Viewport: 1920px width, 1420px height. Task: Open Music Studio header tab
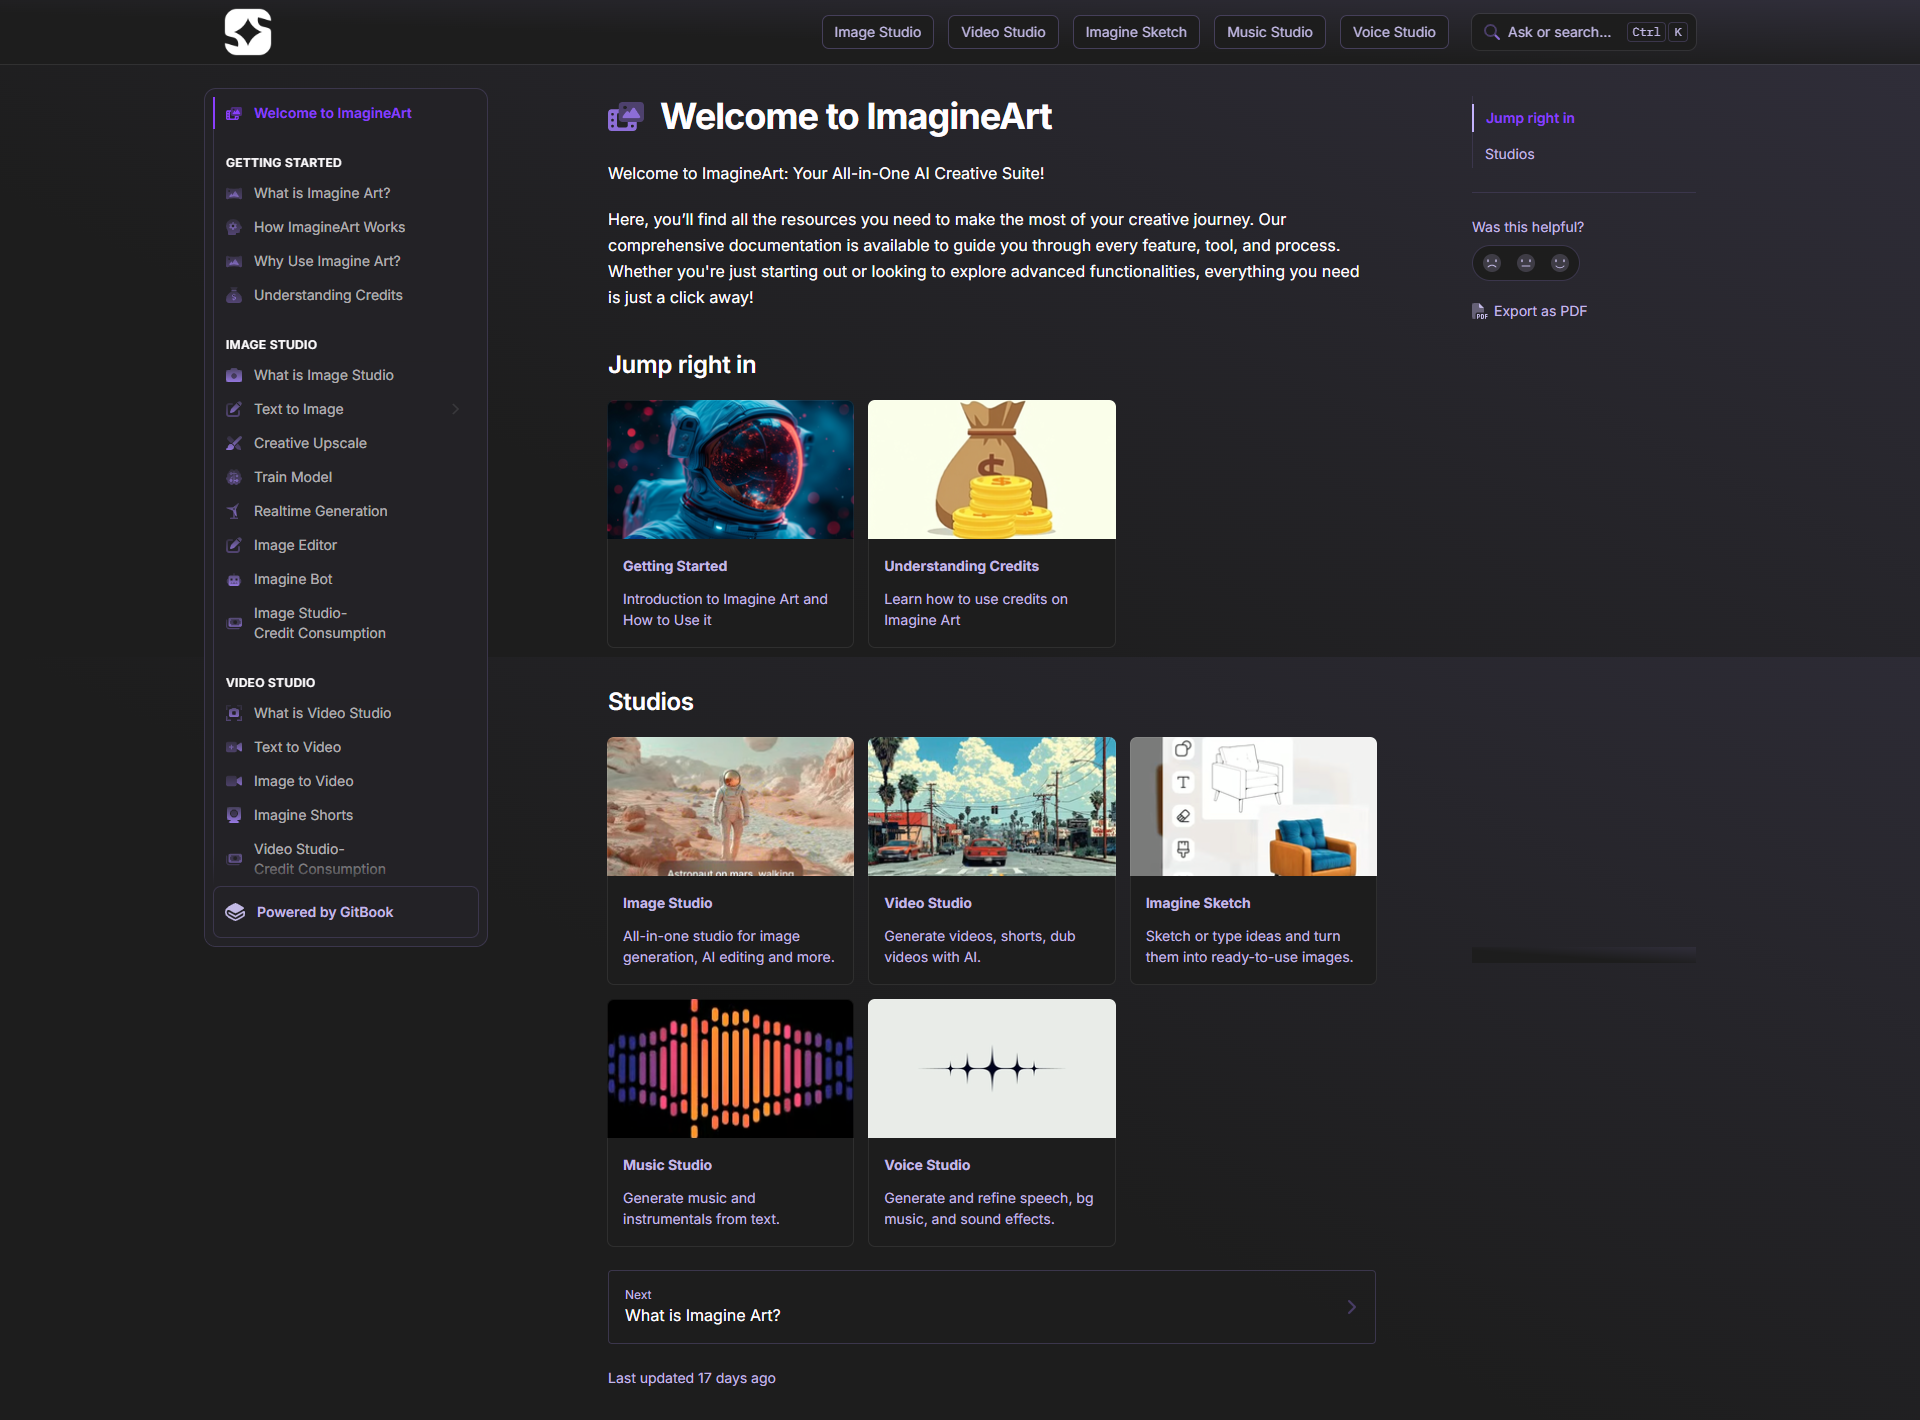[1270, 32]
